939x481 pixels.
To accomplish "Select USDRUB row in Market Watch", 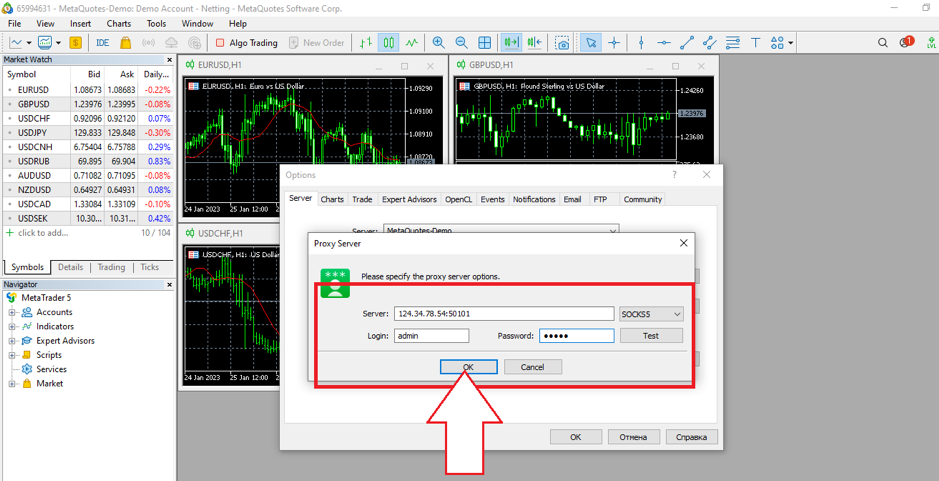I will point(89,162).
